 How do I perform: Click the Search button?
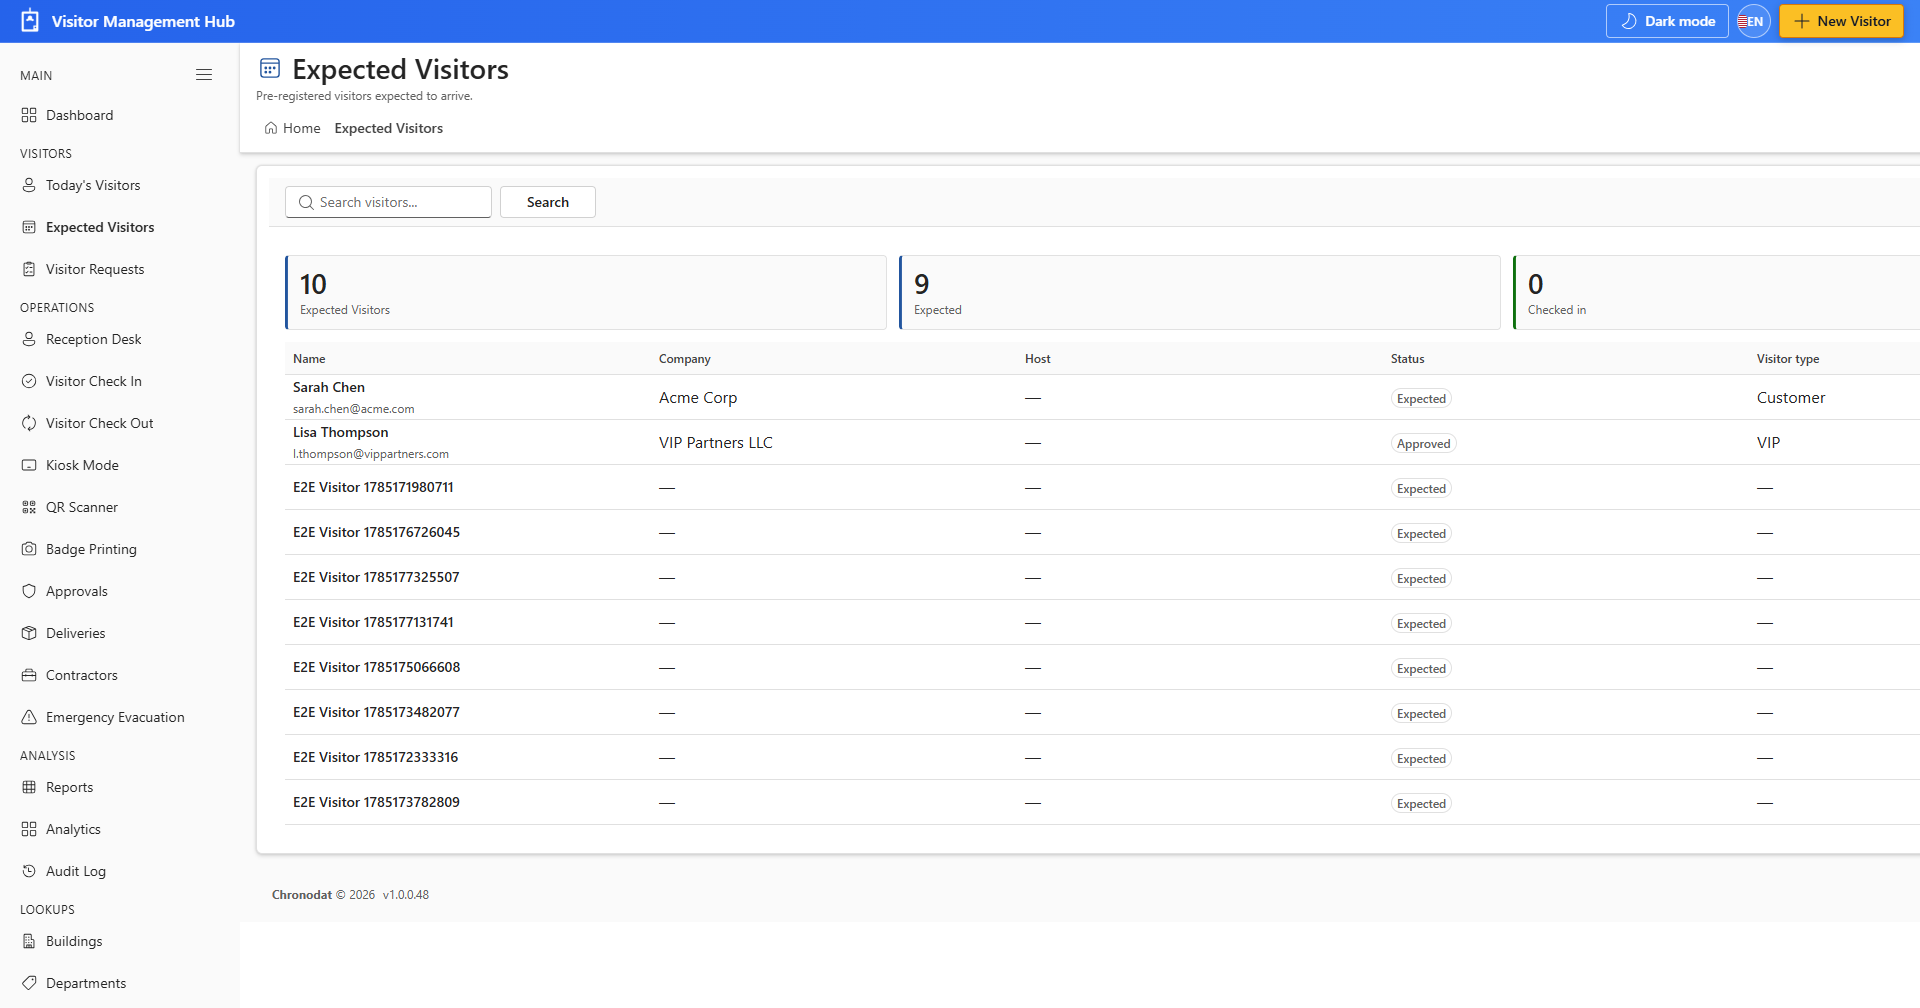548,202
